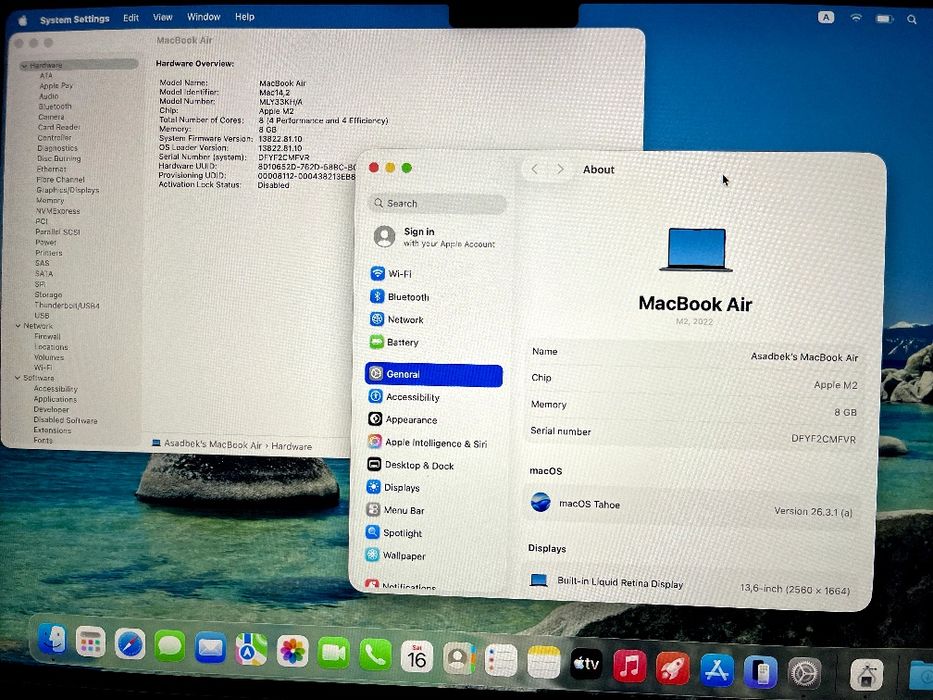This screenshot has width=933, height=700.
Task: Select Thunderbolt/USB4 in System Information
Action: click(x=67, y=305)
